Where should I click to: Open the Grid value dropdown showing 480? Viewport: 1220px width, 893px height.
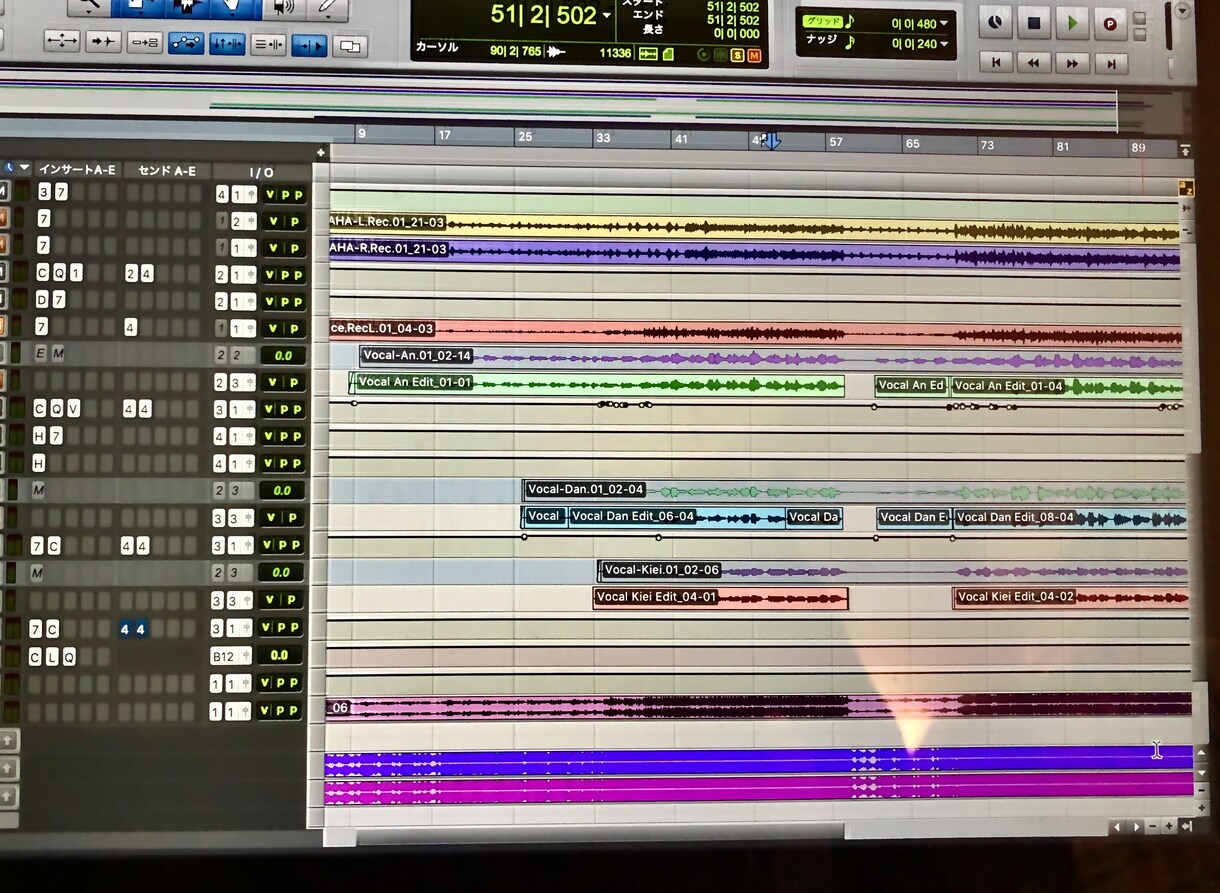(x=919, y=21)
